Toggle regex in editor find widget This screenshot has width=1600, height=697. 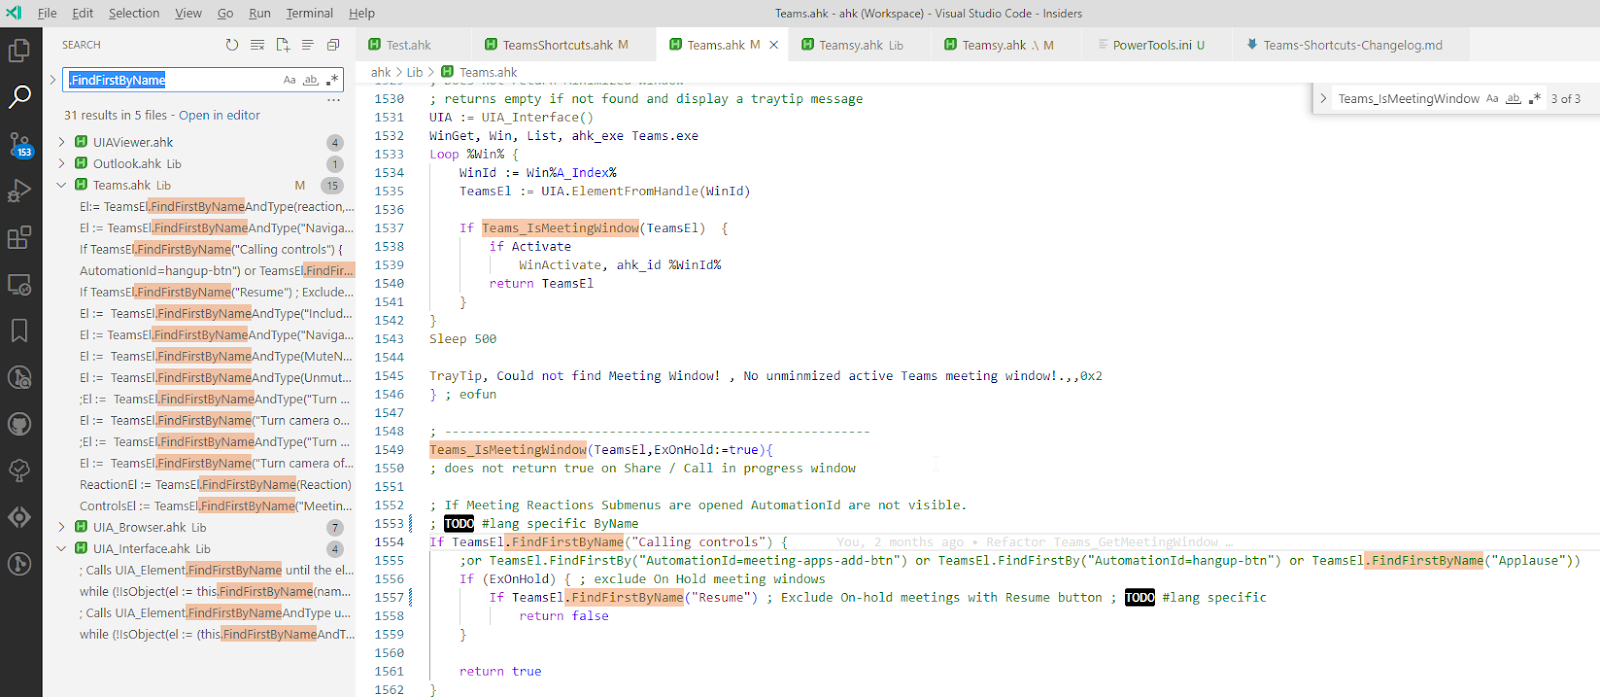point(1534,98)
